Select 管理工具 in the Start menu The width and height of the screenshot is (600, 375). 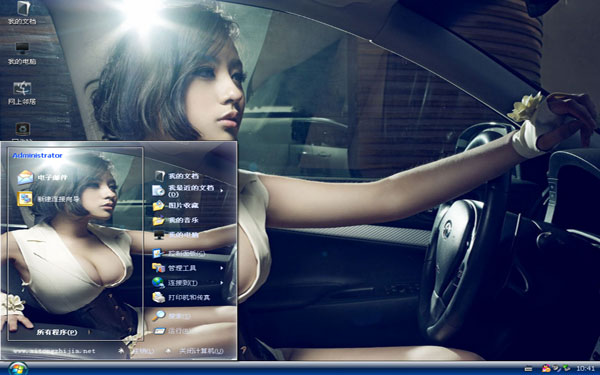[x=174, y=268]
